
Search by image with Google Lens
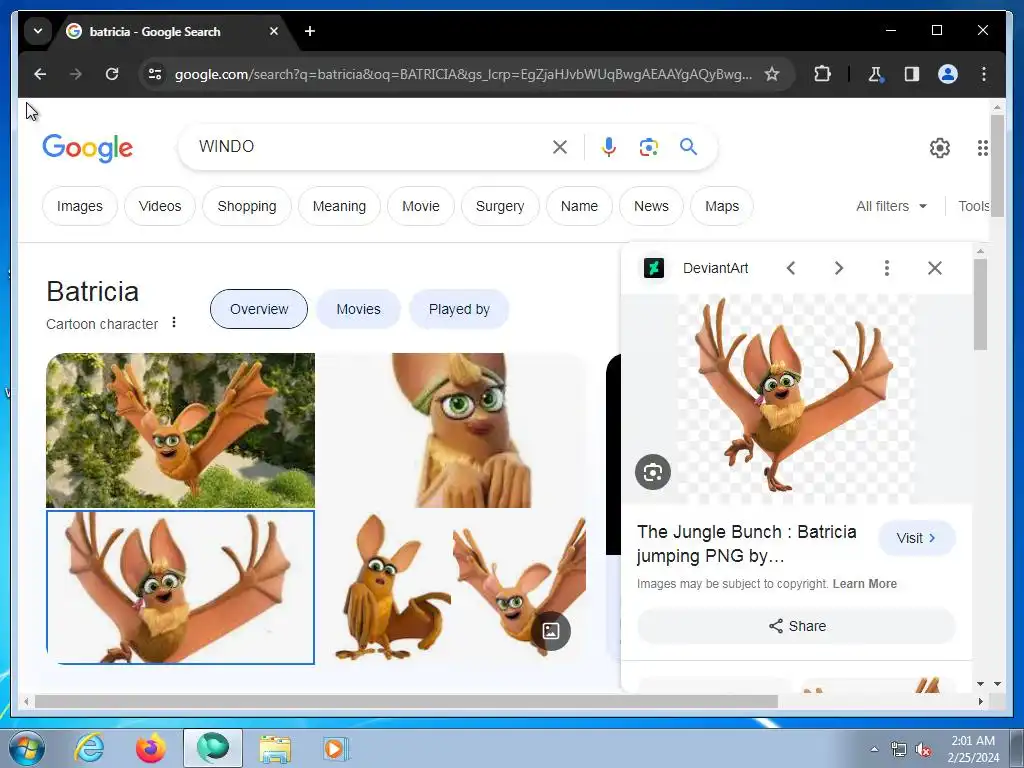pyautogui.click(x=648, y=147)
